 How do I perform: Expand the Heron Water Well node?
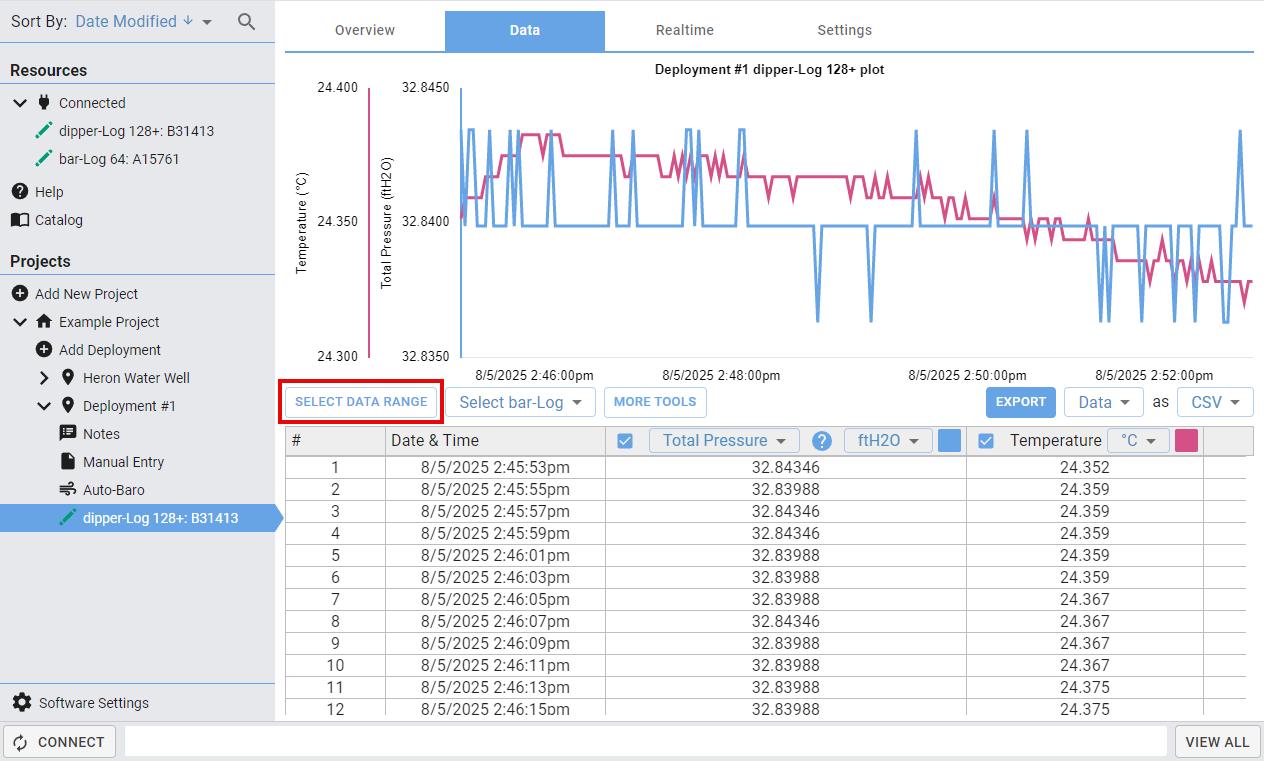point(44,377)
